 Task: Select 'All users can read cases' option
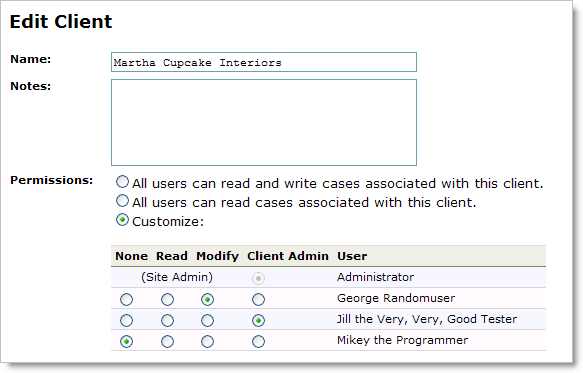pyautogui.click(x=122, y=201)
